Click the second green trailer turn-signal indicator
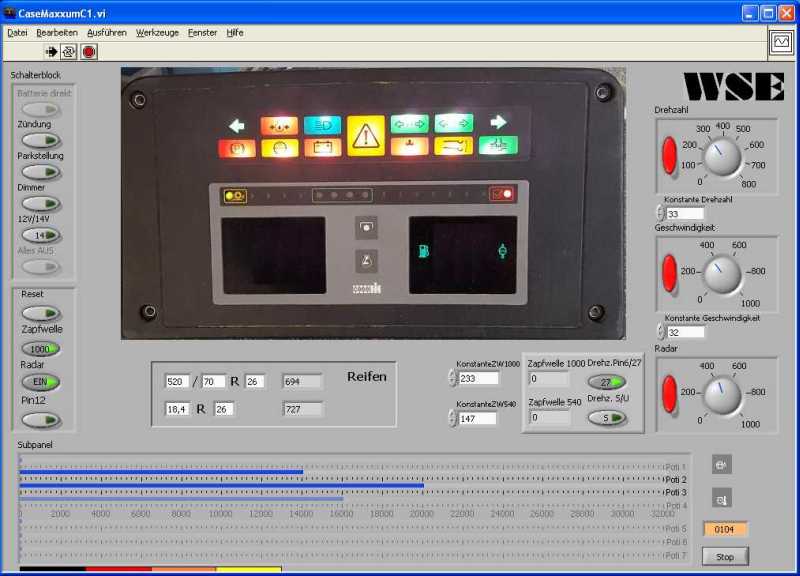 454,123
